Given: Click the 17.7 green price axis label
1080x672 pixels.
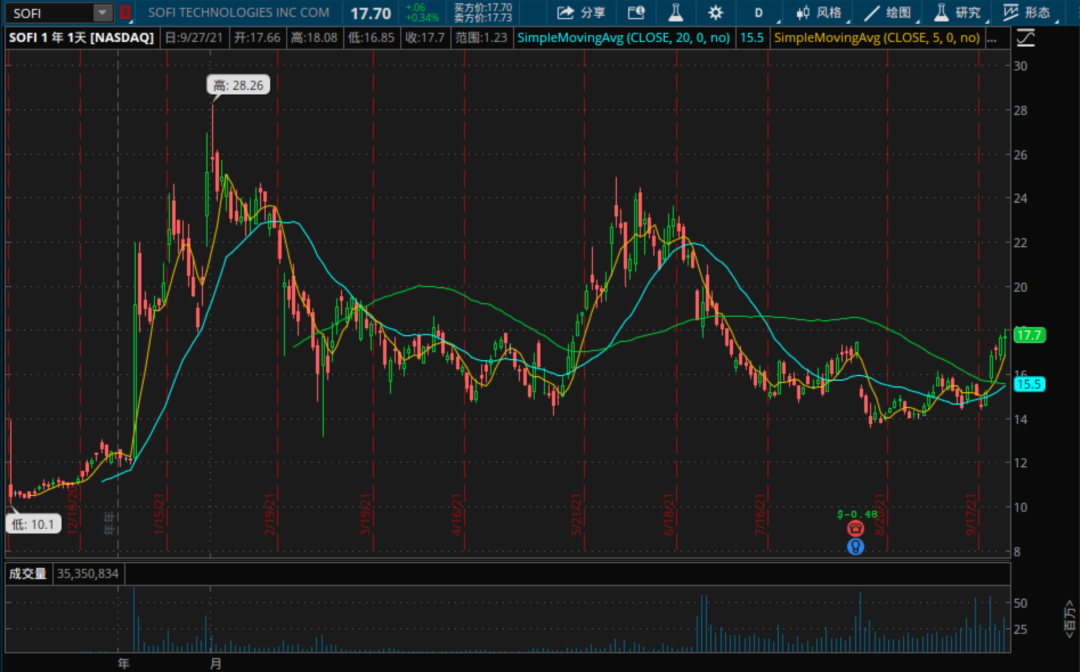Looking at the screenshot, I should point(1029,335).
